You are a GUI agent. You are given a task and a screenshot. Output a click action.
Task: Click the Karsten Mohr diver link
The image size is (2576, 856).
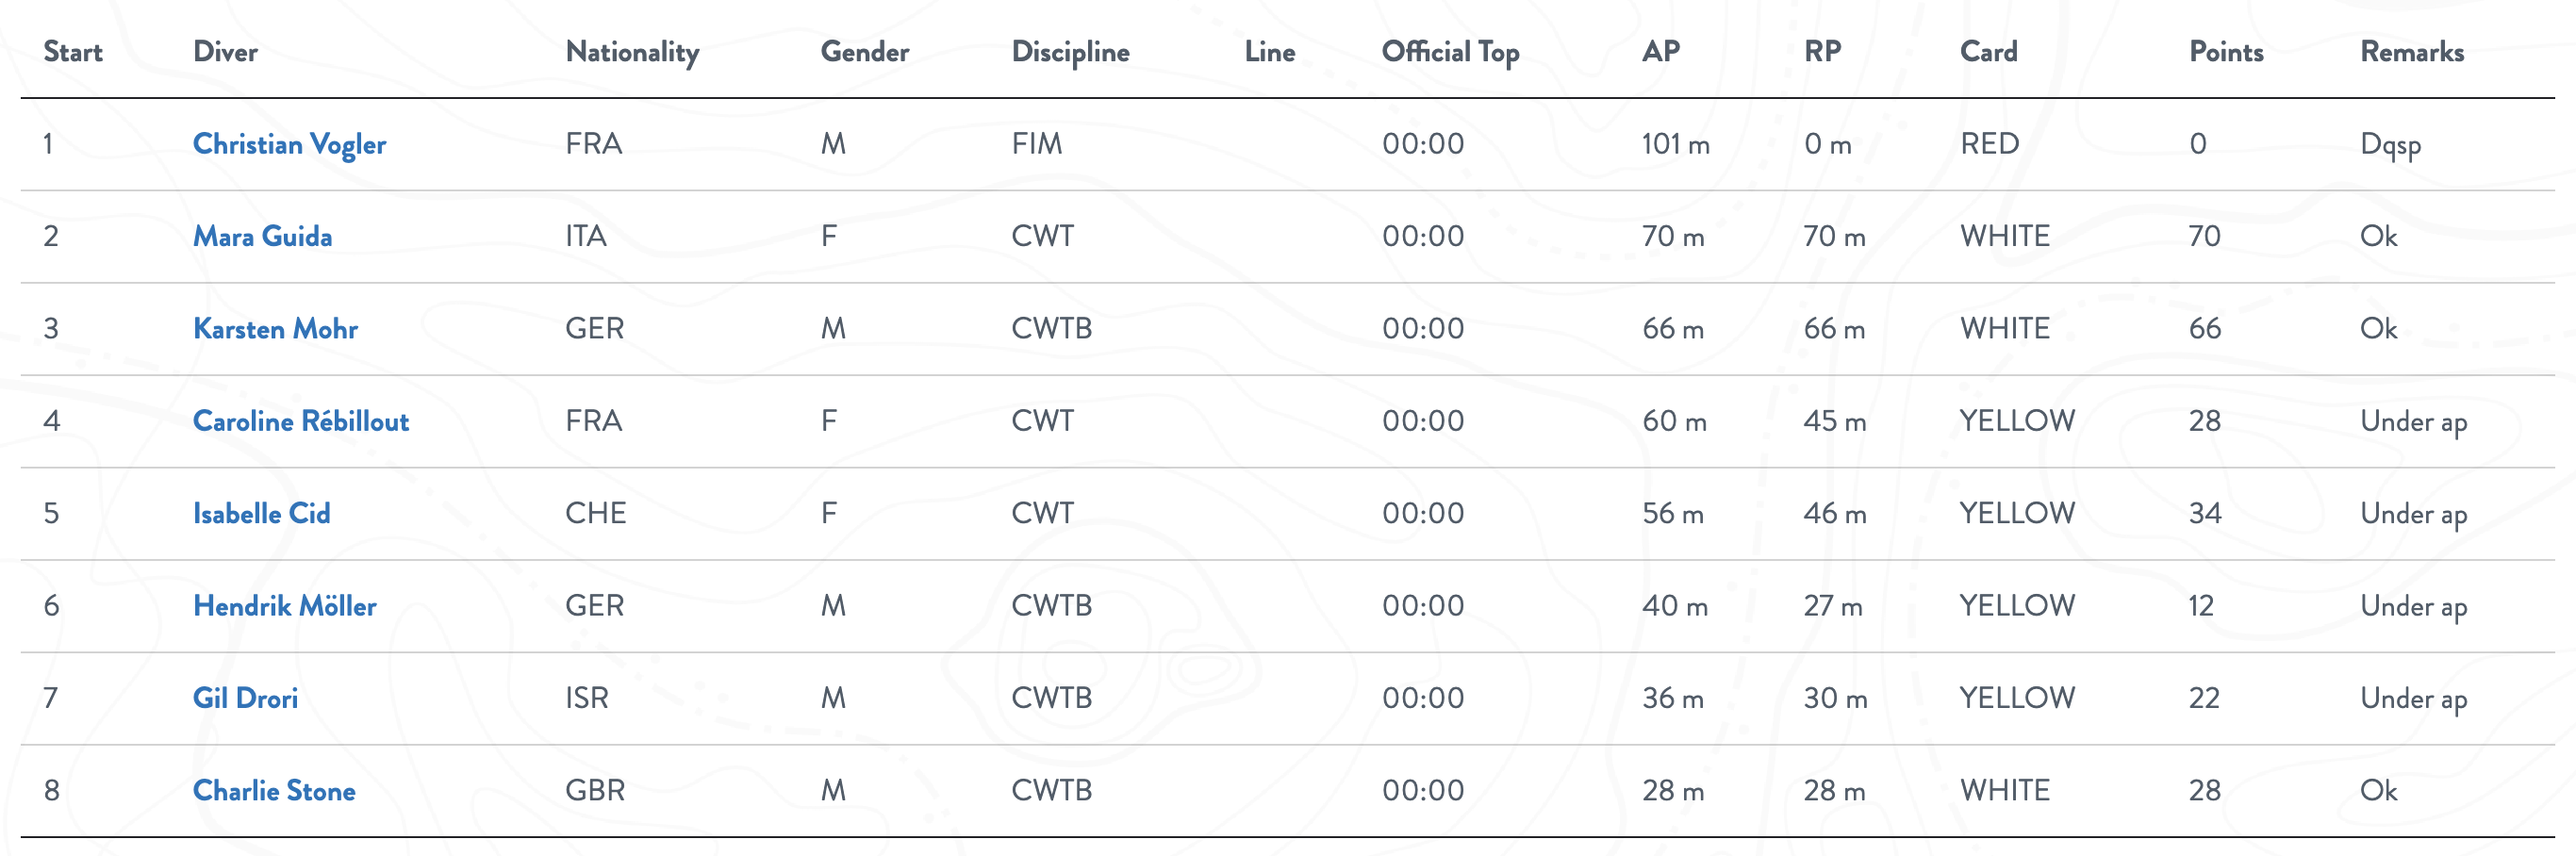(275, 329)
